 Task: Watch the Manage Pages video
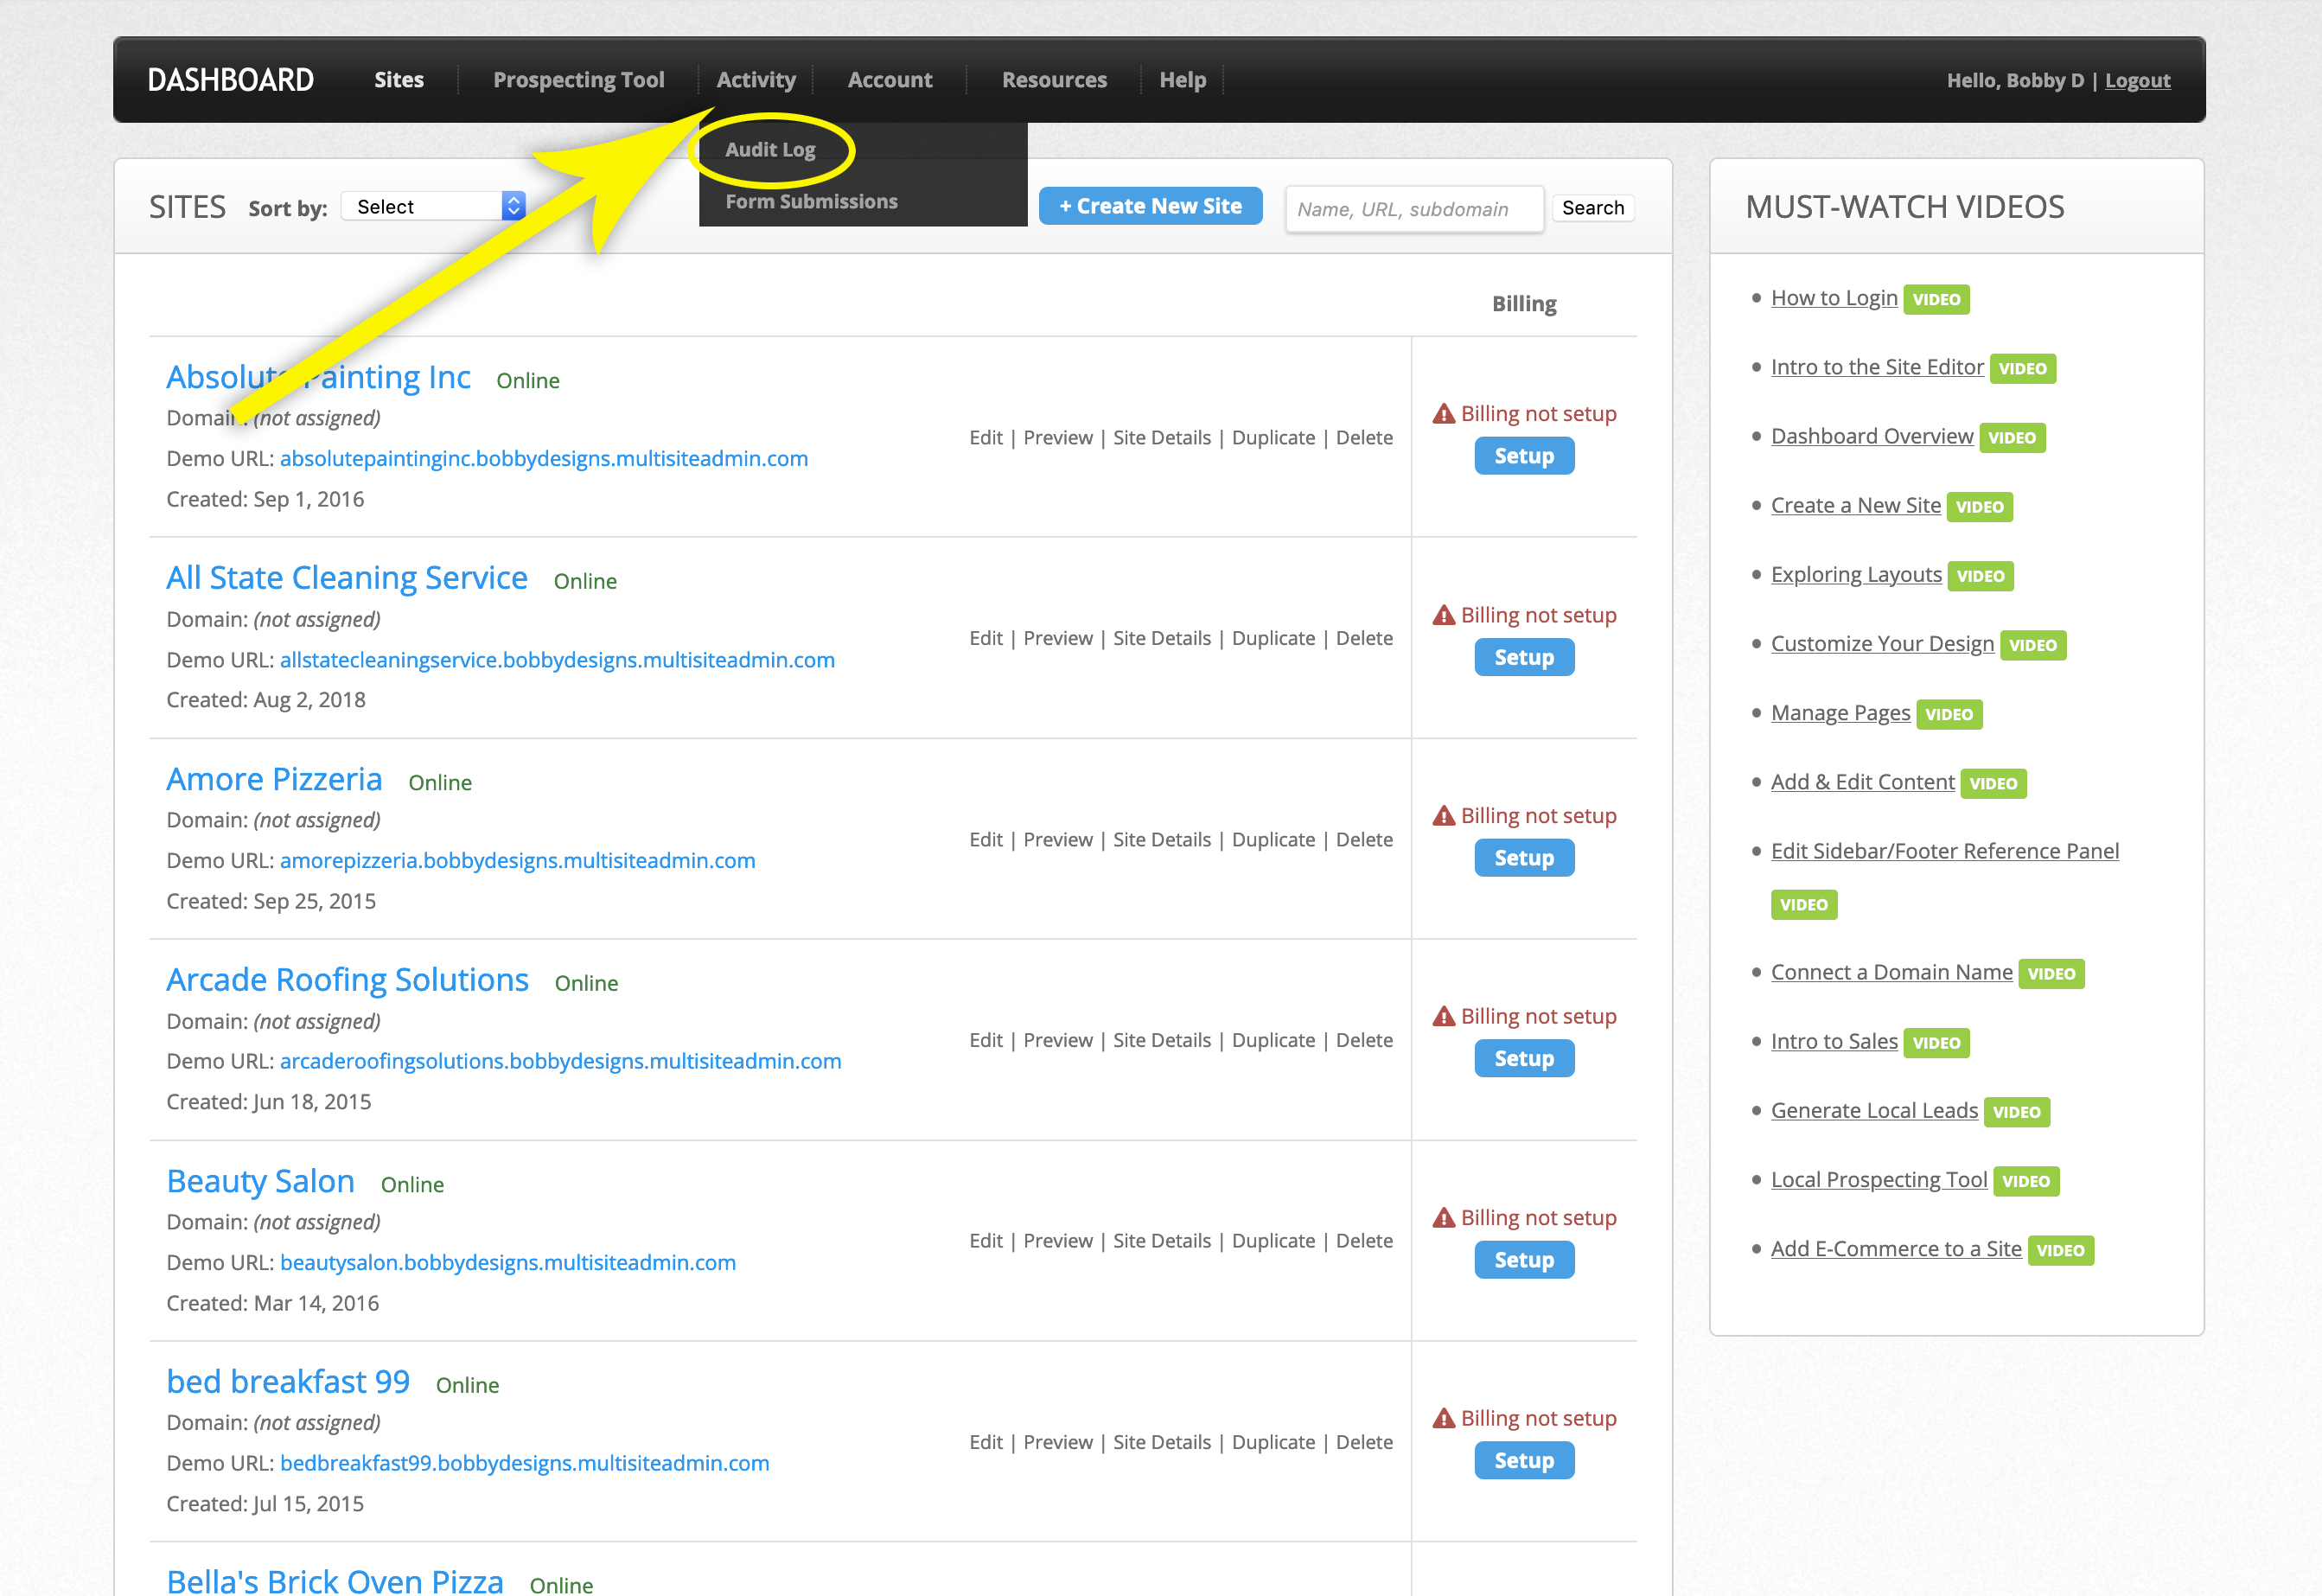1840,713
